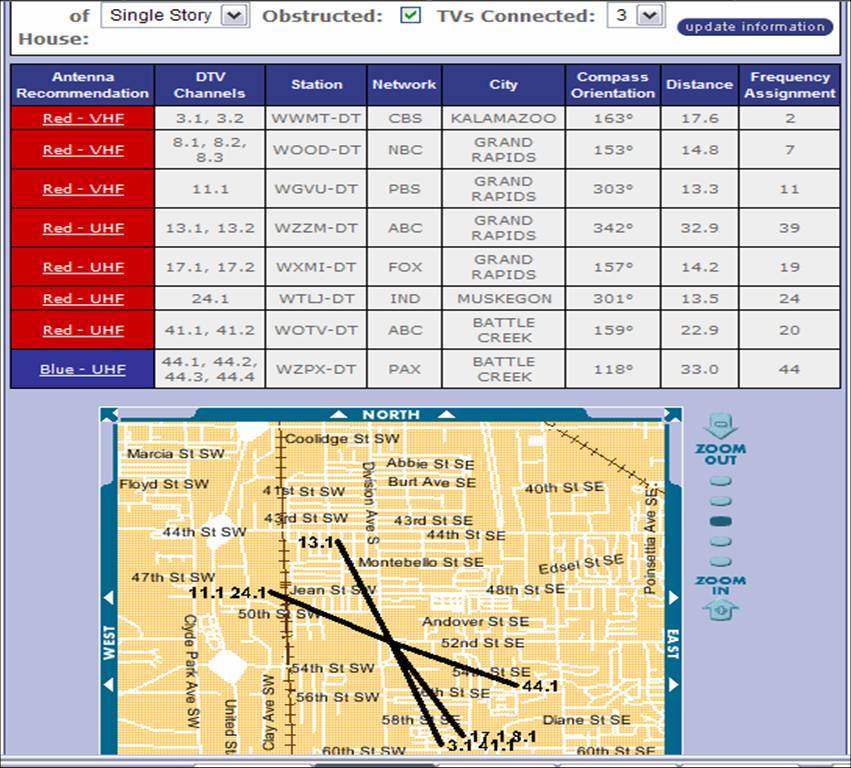Click the Montebello St SE label on the map

(421, 562)
